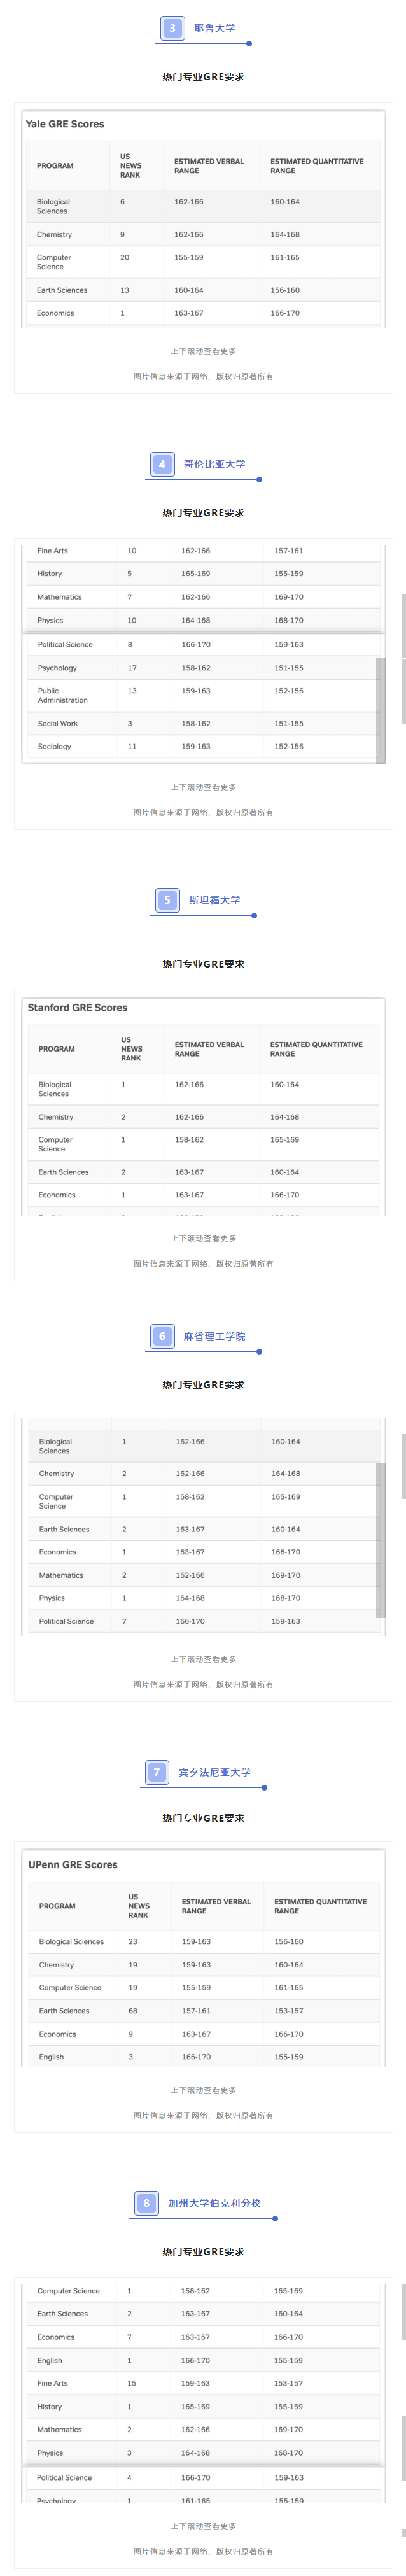Select Fine Arts row in Berkeley table
The width and height of the screenshot is (406, 2576).
(x=203, y=2383)
